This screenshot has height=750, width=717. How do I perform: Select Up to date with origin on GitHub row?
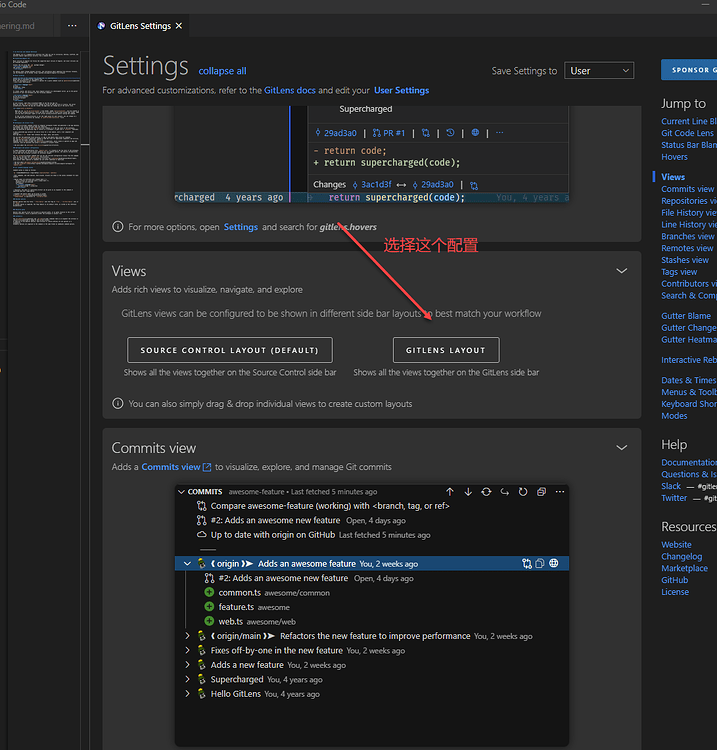tap(372, 535)
